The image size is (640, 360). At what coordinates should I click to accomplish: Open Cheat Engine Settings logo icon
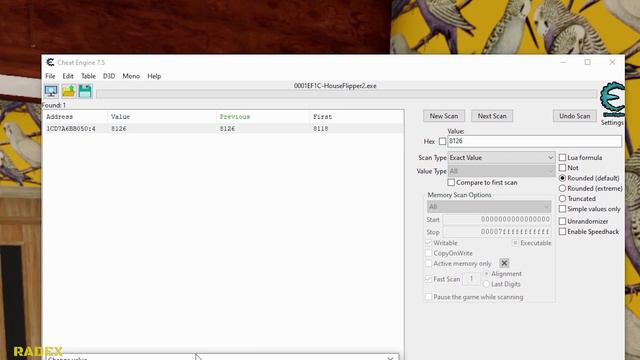point(612,100)
